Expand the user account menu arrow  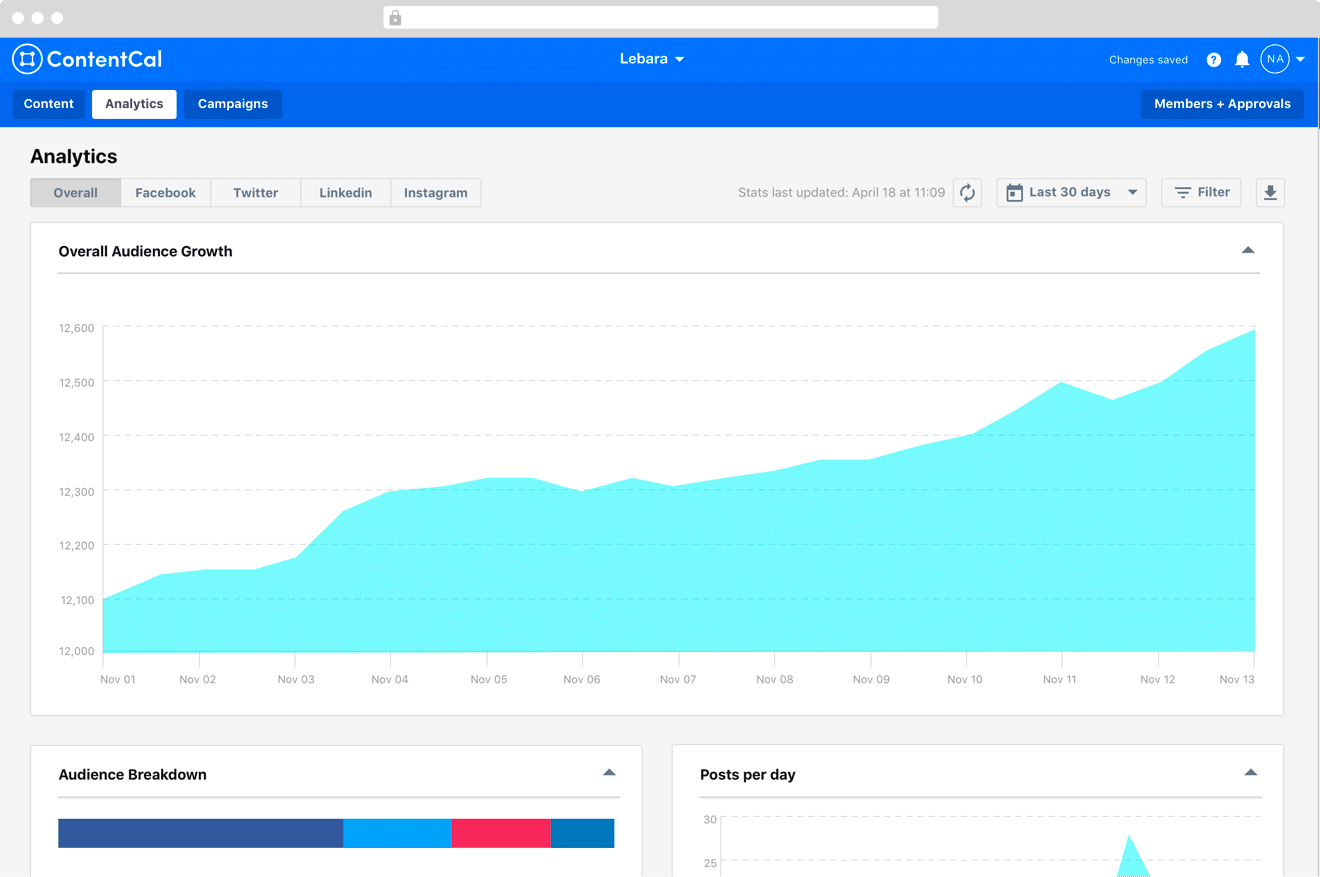[1300, 60]
